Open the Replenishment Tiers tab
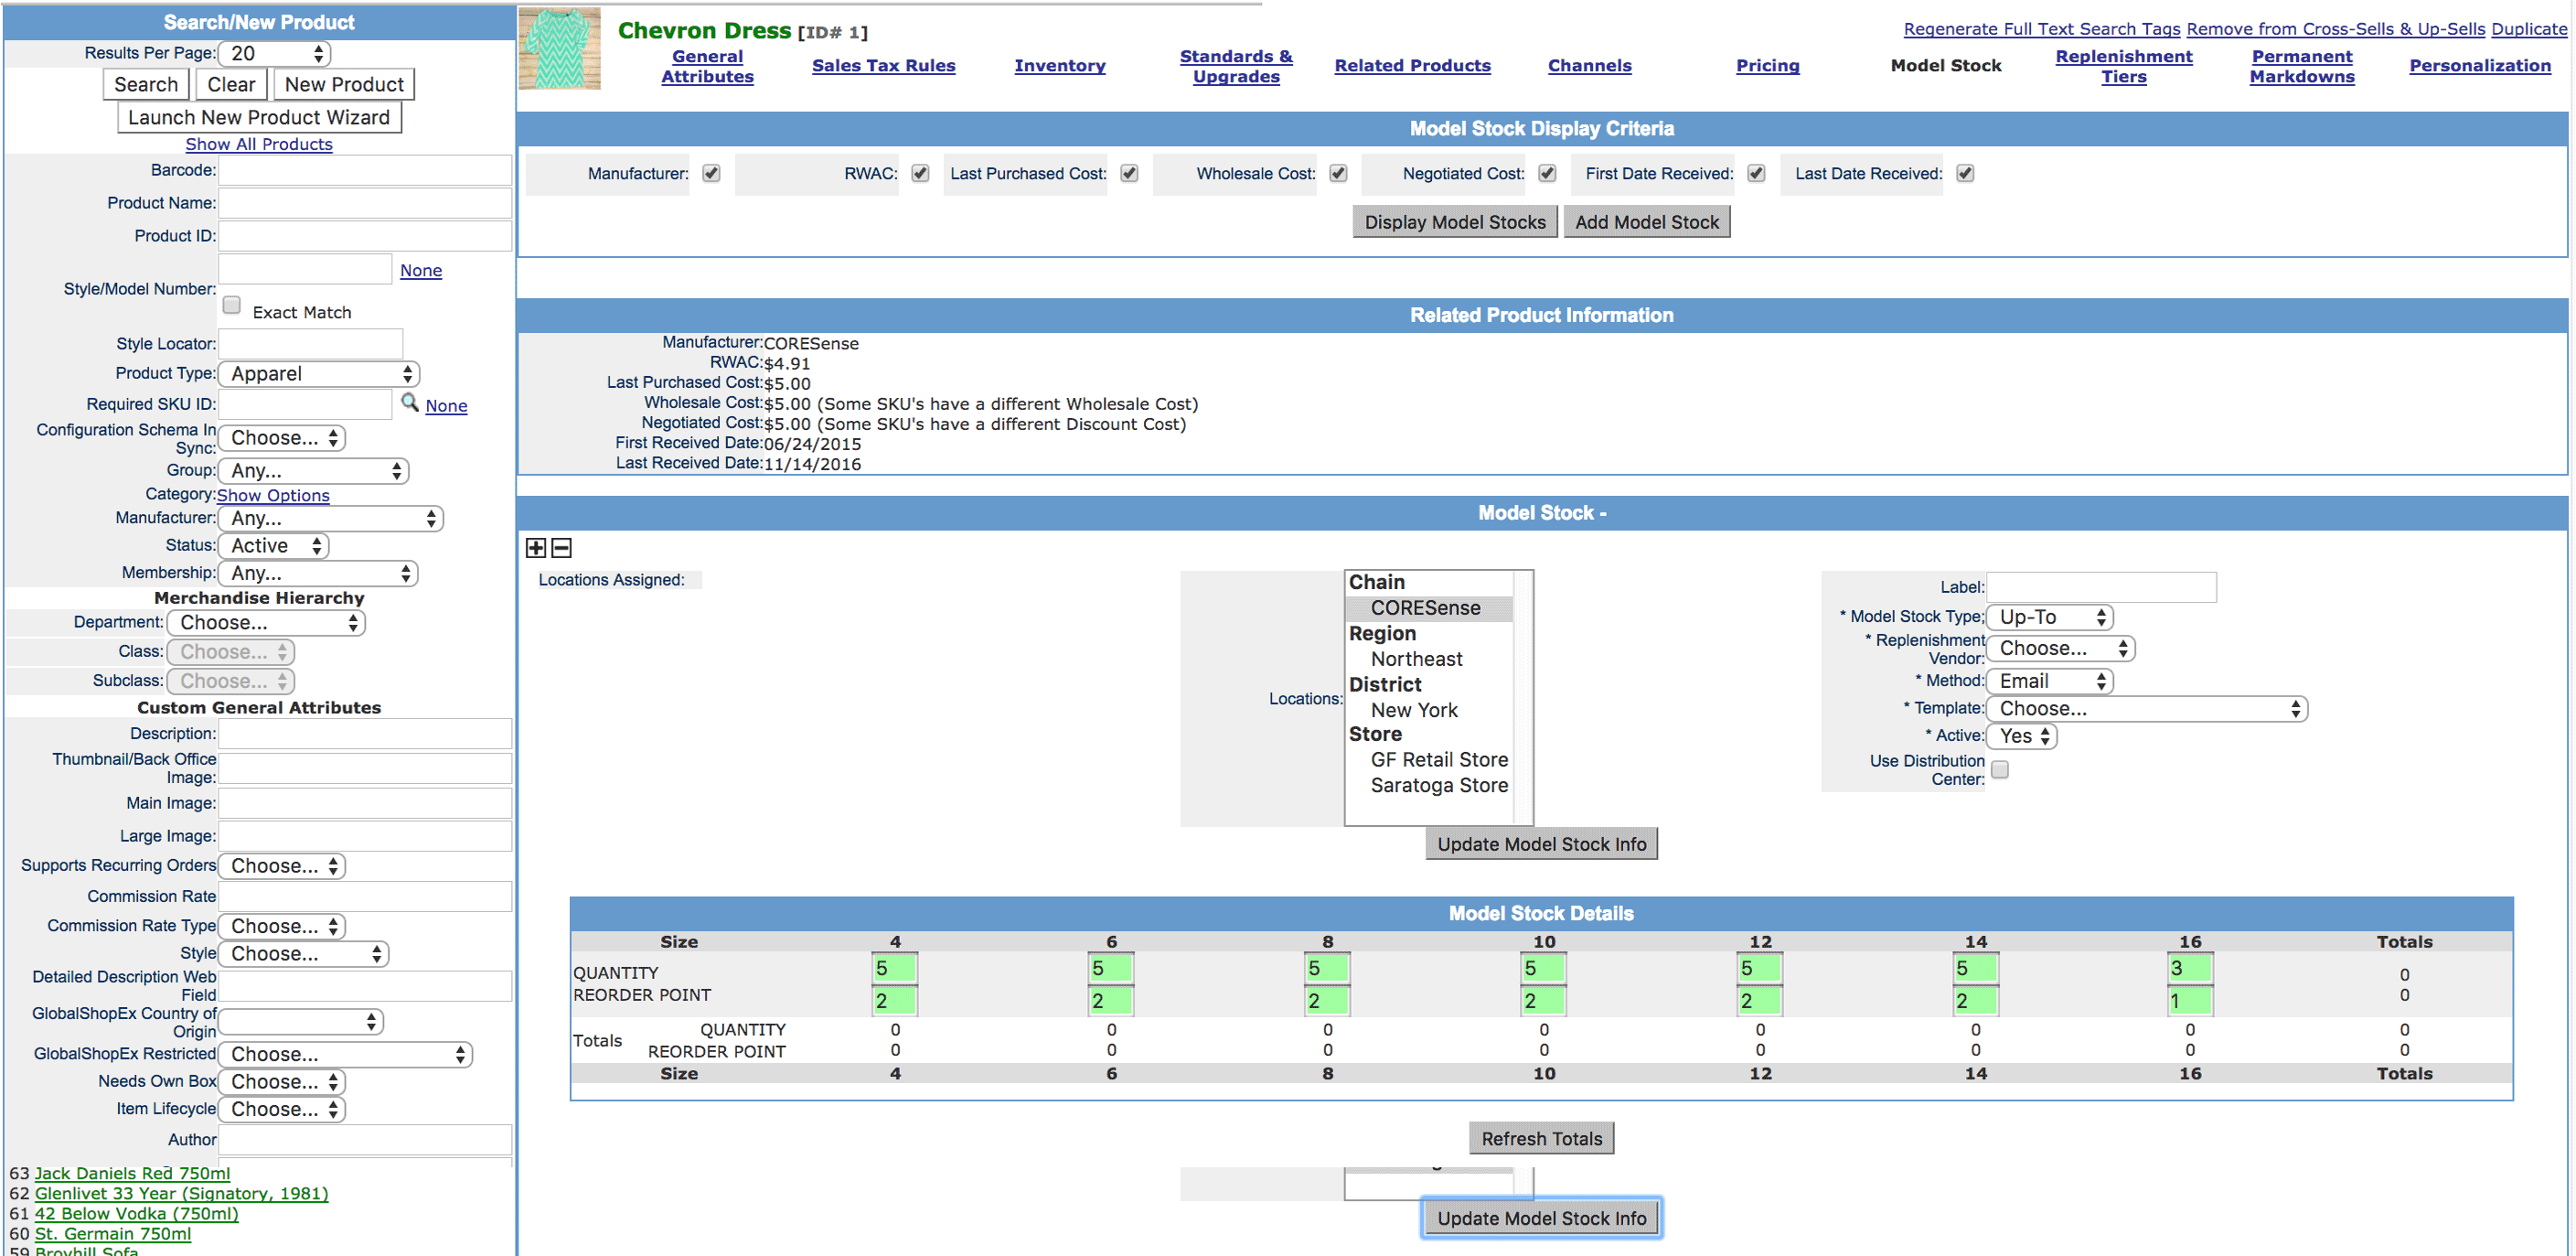 [2123, 66]
